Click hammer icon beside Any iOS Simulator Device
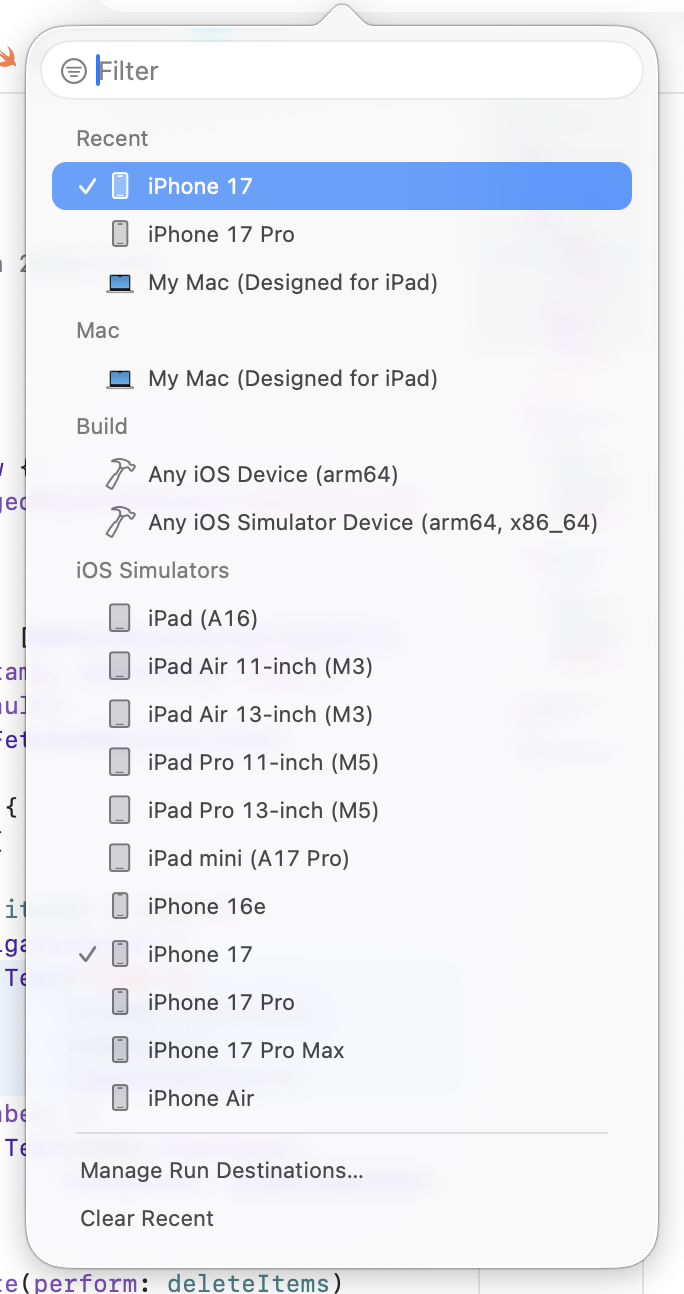684x1294 pixels. click(120, 522)
